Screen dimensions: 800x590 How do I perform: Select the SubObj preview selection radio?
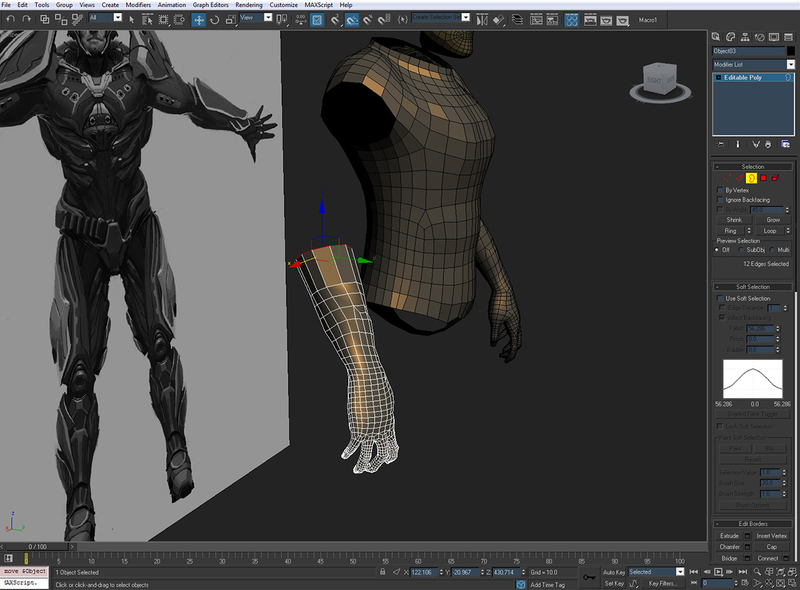point(741,250)
